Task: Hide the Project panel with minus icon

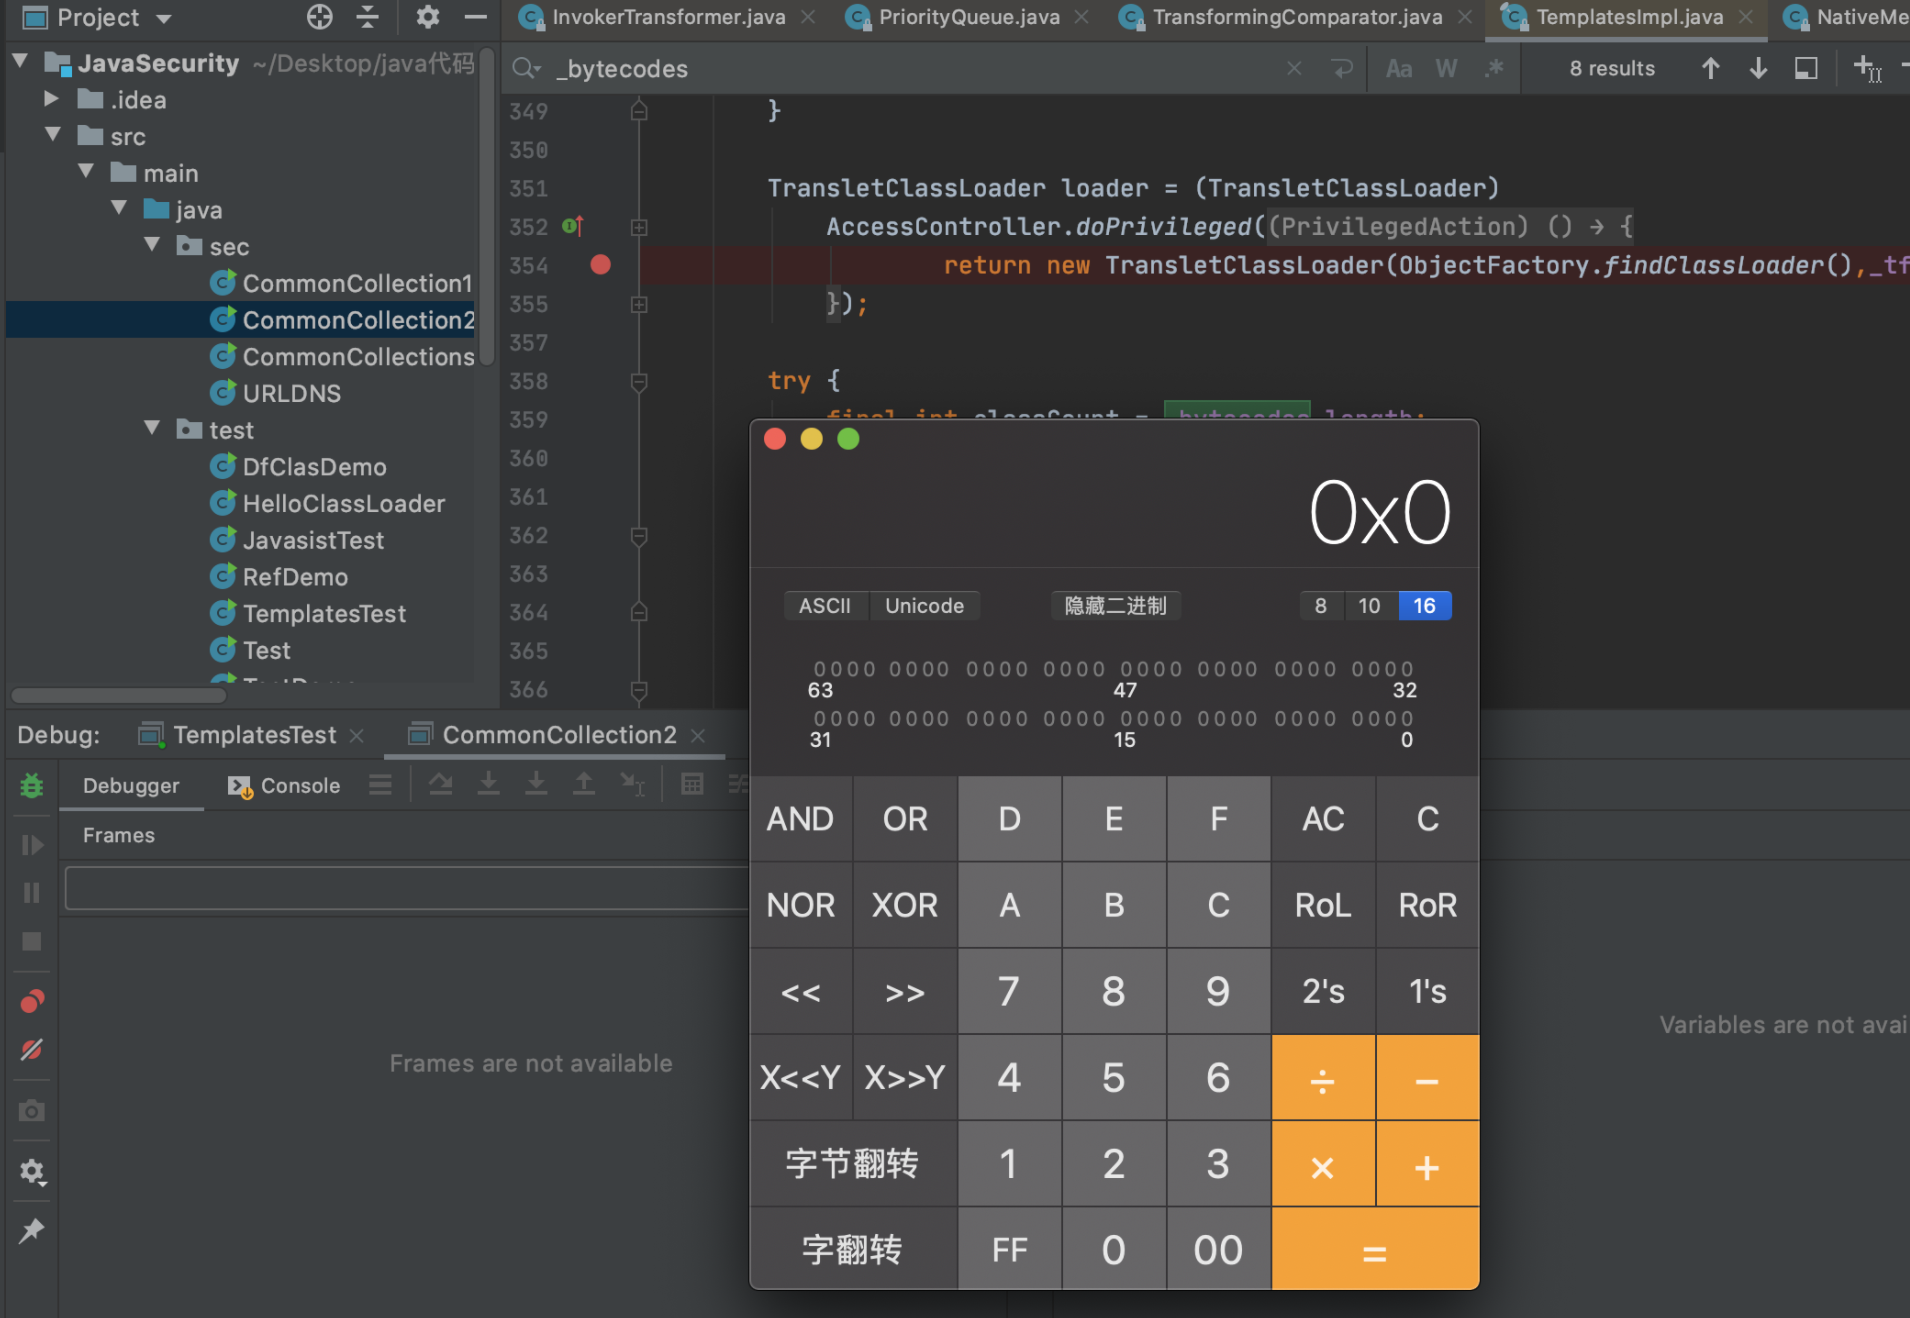Action: [x=476, y=17]
